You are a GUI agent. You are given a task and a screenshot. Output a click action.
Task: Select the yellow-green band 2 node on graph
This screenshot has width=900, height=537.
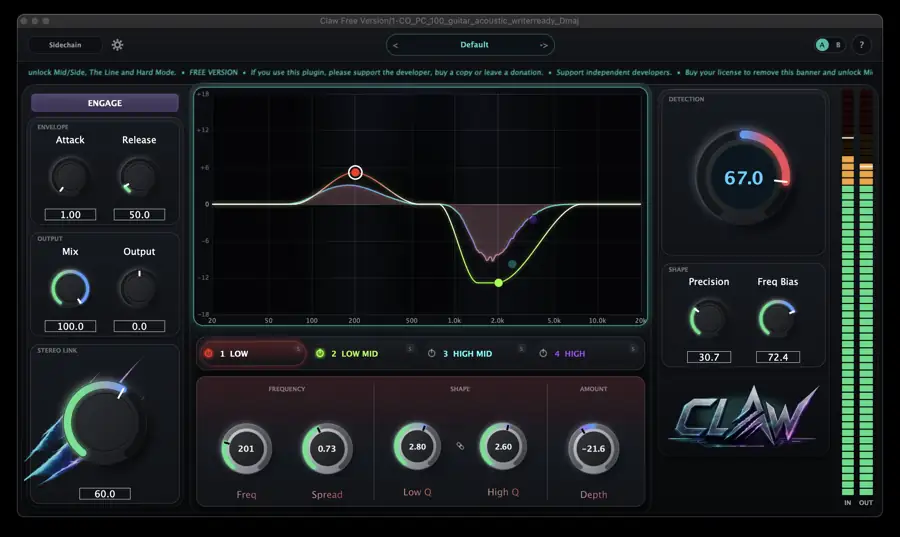(x=498, y=282)
